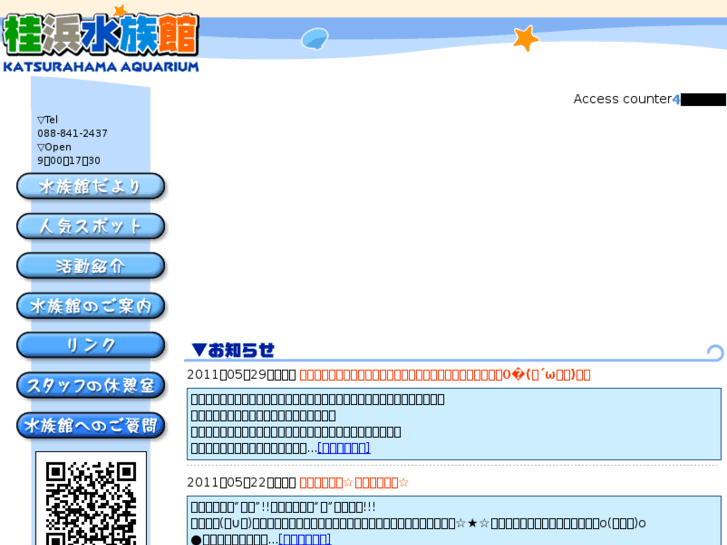
Task: Click the blue jellyfish bubble in the header
Action: click(x=315, y=39)
